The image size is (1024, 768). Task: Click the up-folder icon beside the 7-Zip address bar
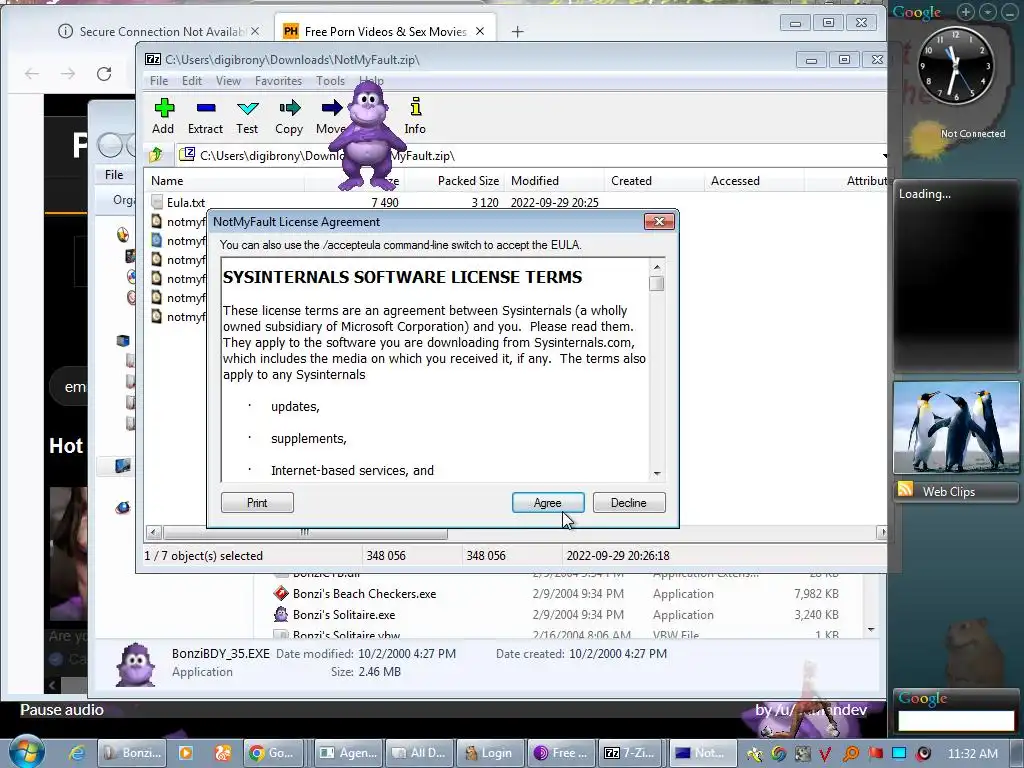pyautogui.click(x=156, y=155)
